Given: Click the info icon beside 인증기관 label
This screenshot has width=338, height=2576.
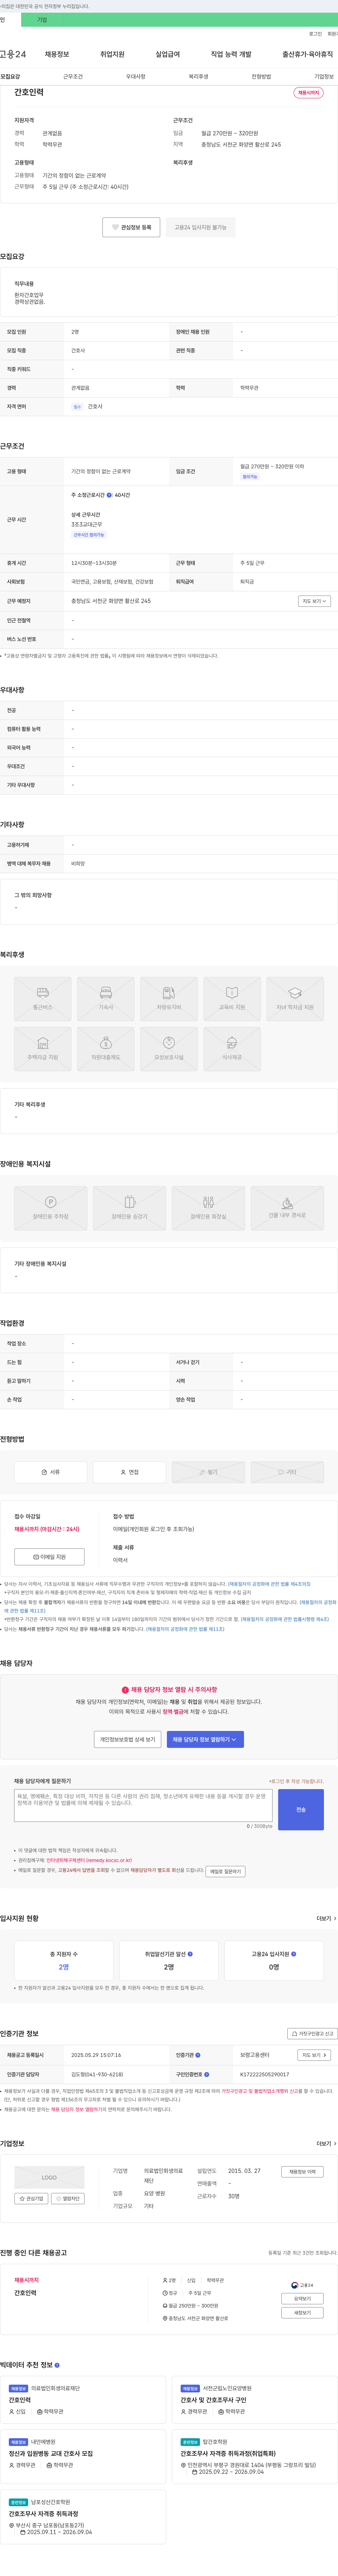Looking at the screenshot, I should (x=198, y=2055).
